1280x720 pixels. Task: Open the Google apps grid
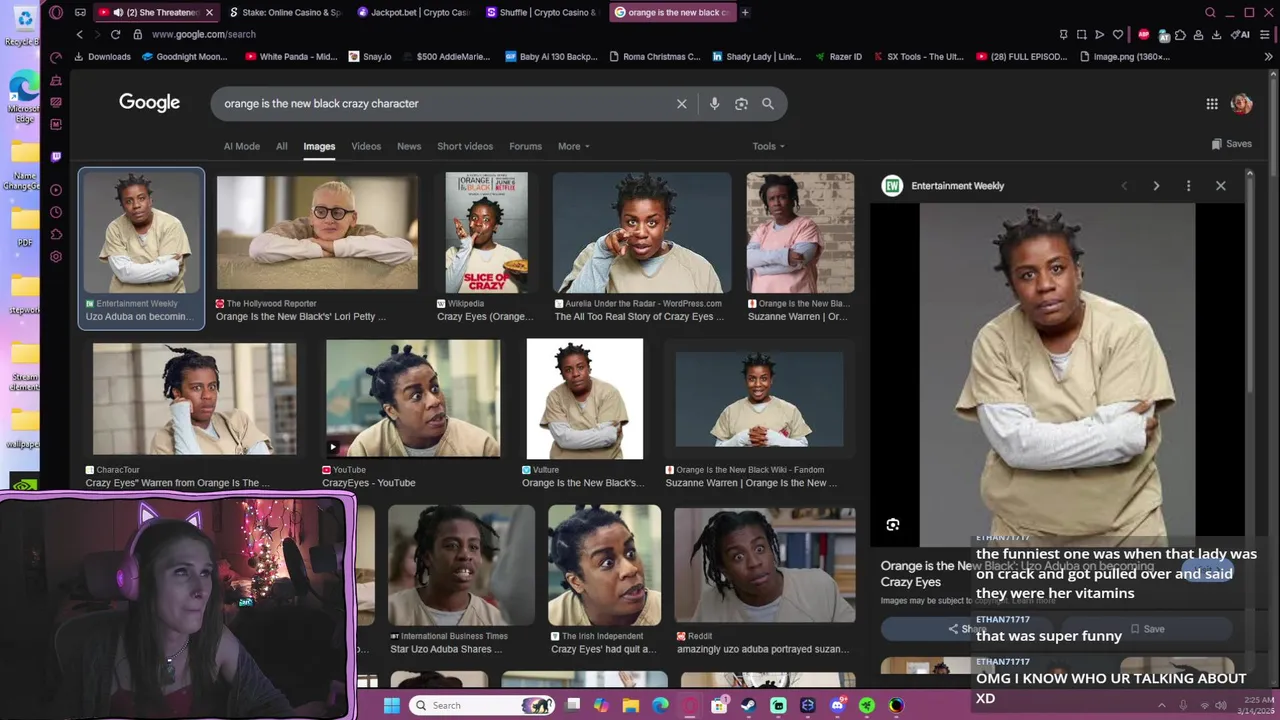pyautogui.click(x=1212, y=104)
